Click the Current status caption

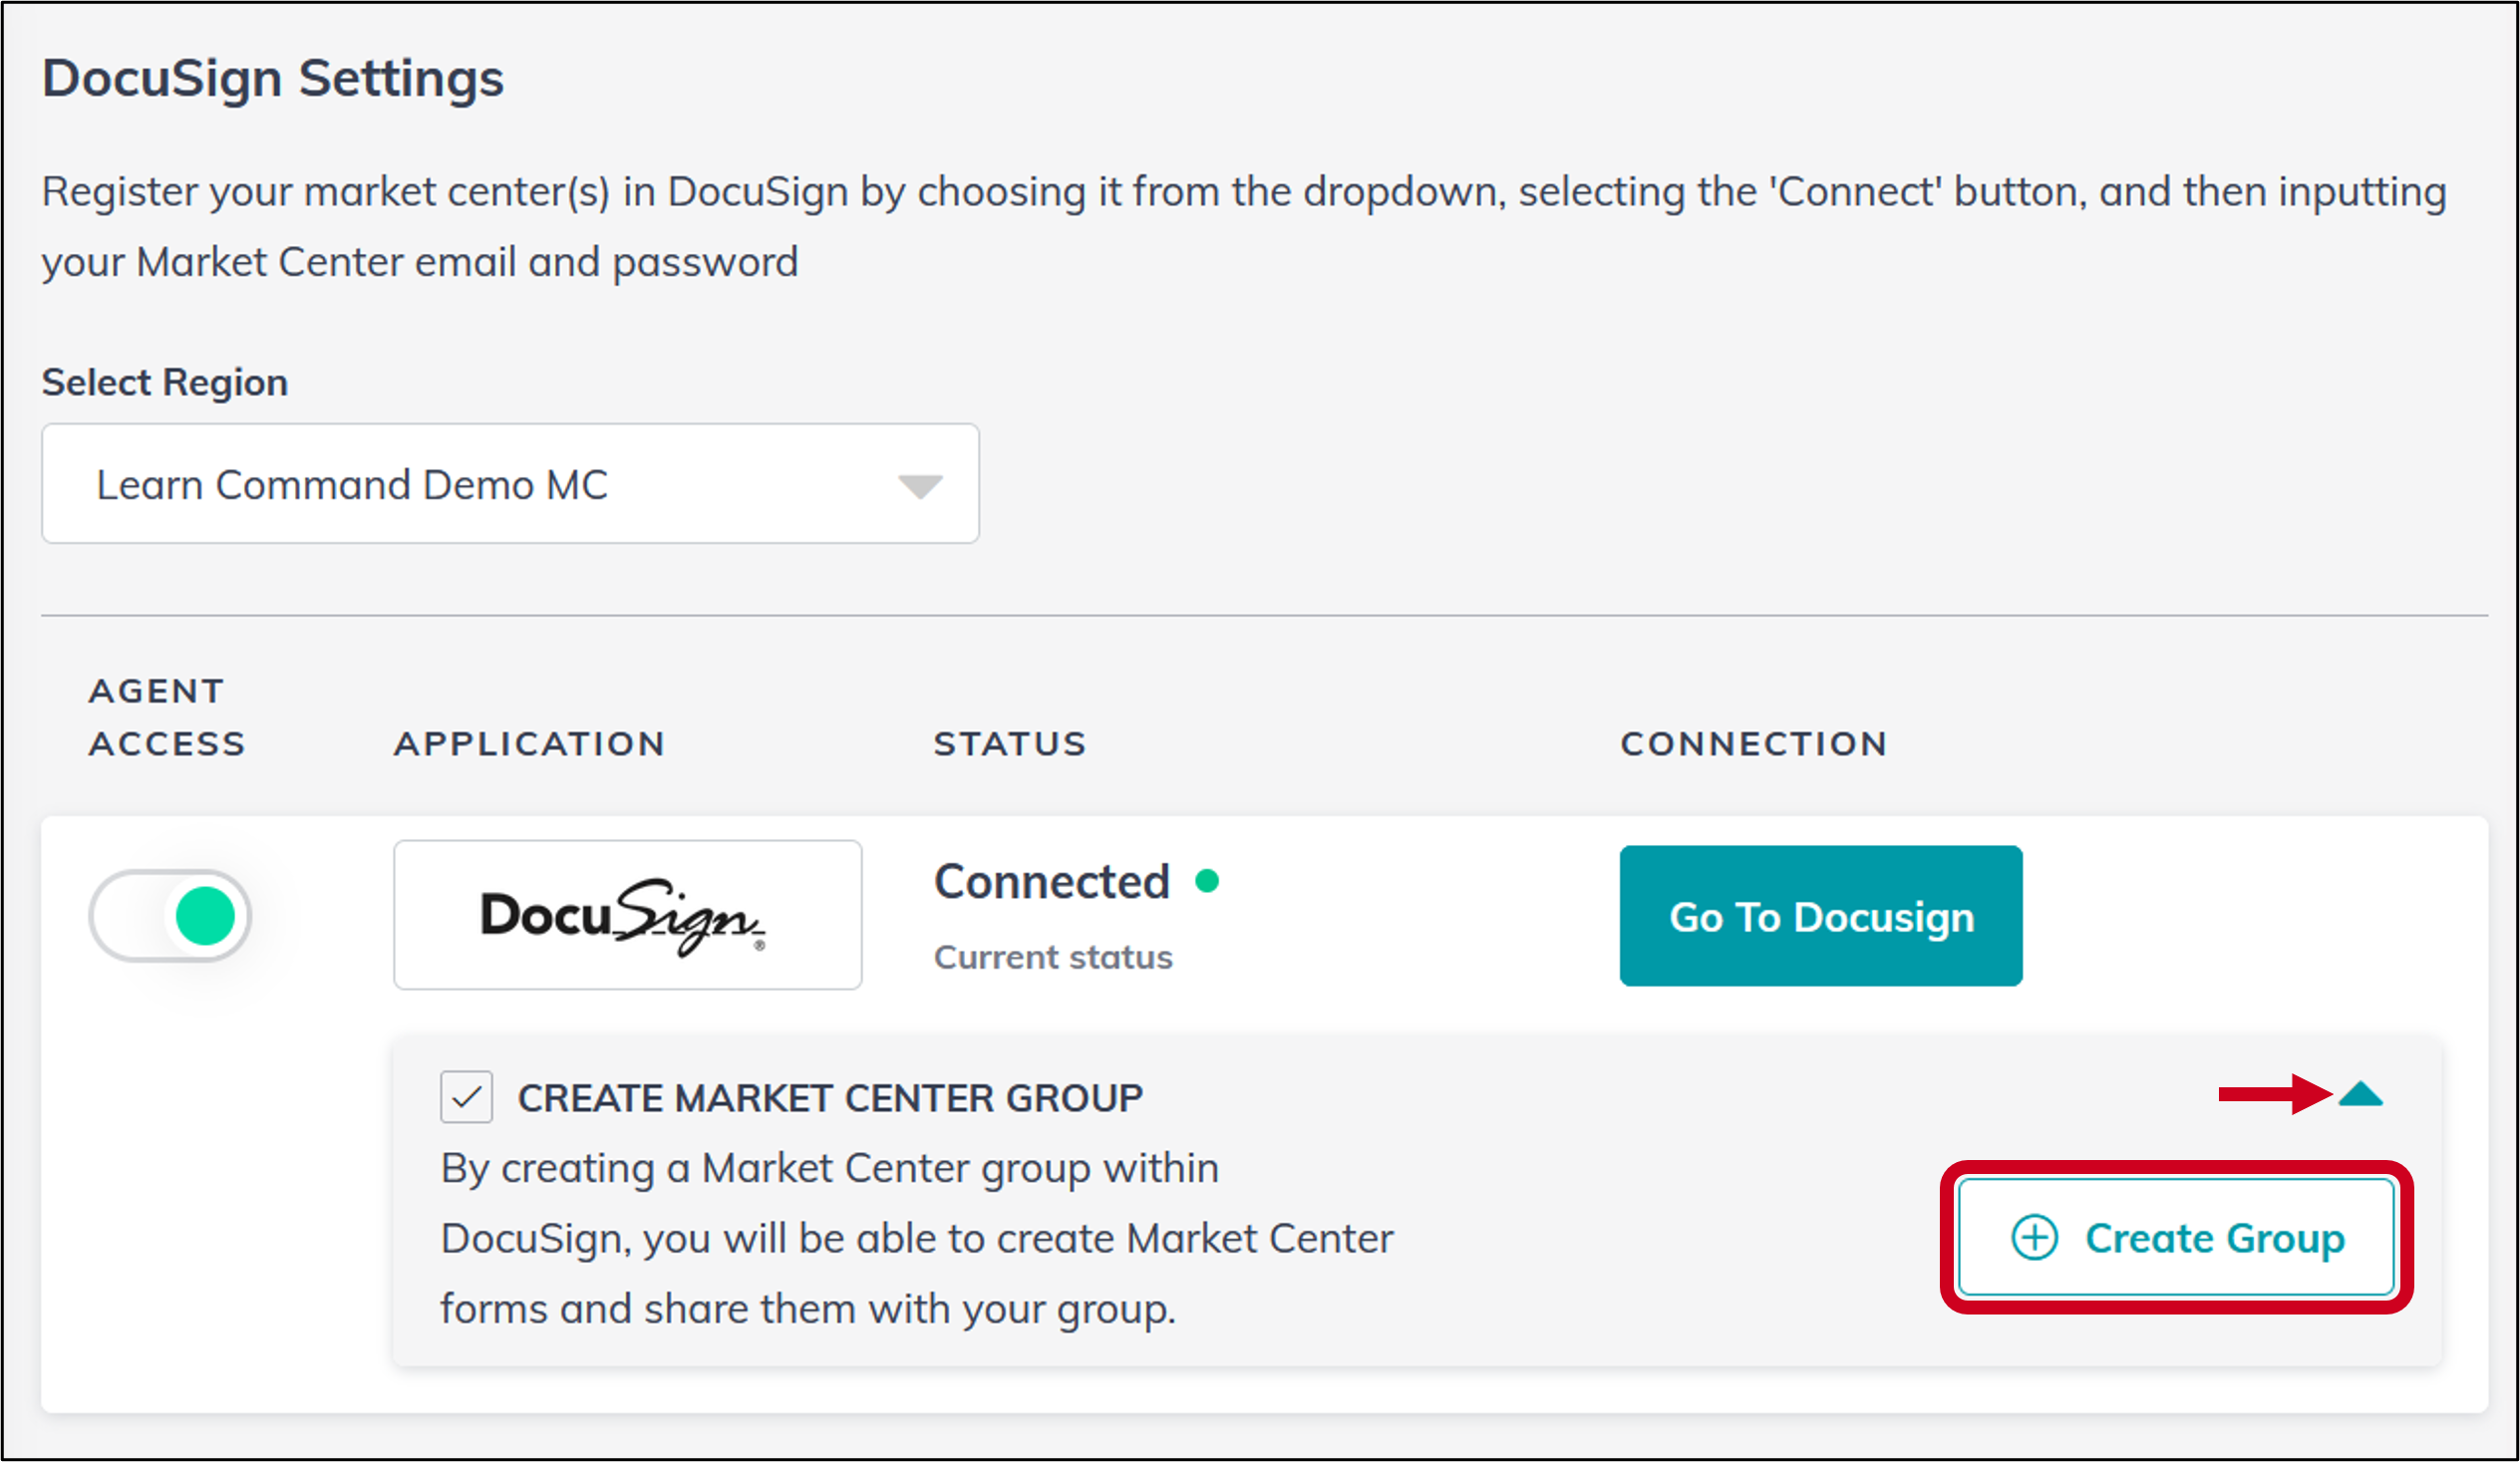[x=1053, y=957]
